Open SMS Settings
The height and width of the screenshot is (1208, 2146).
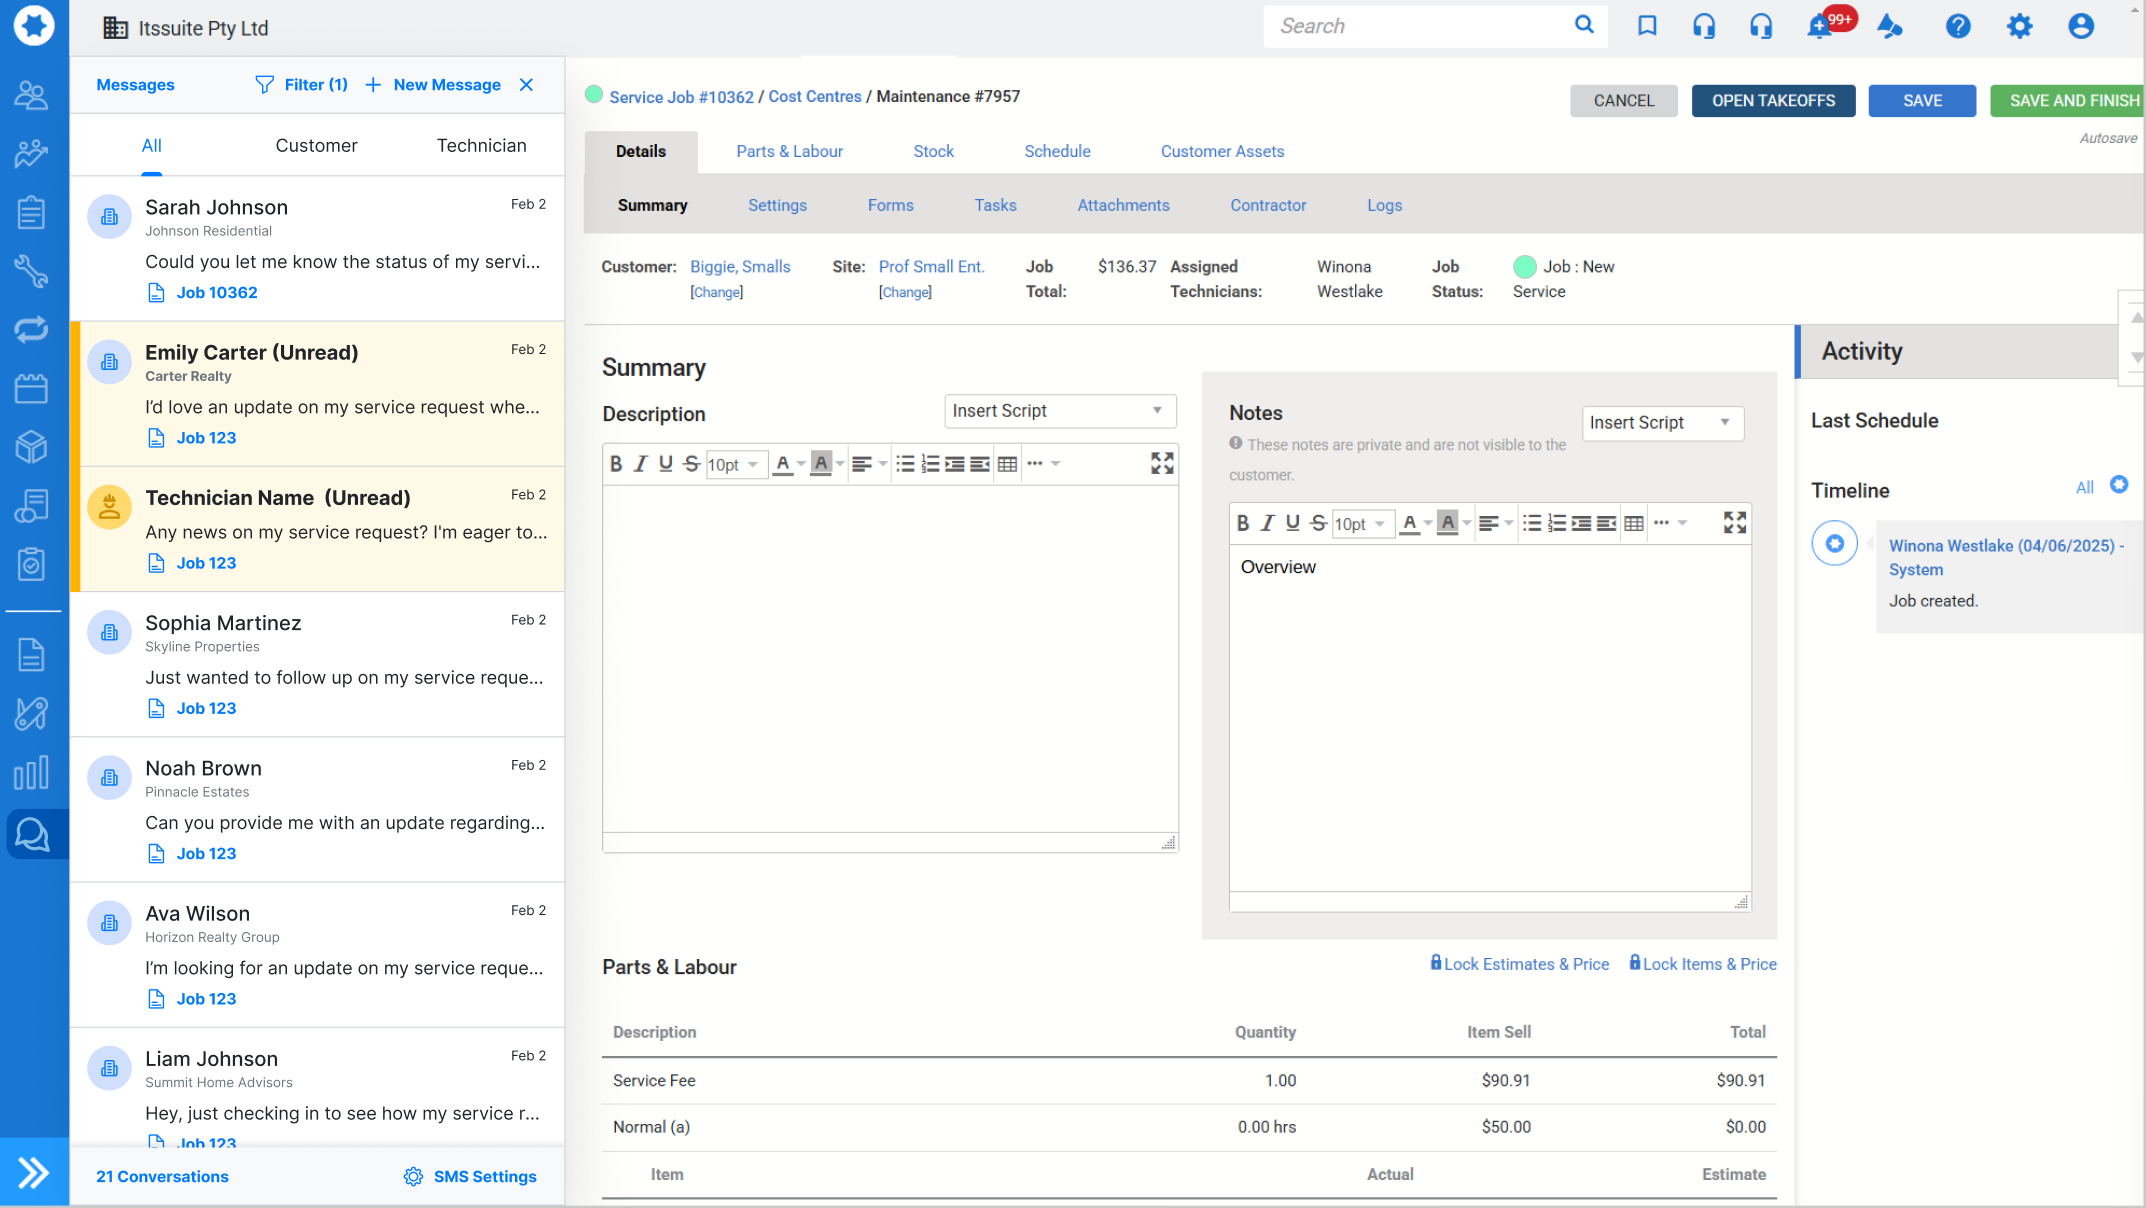click(x=471, y=1176)
